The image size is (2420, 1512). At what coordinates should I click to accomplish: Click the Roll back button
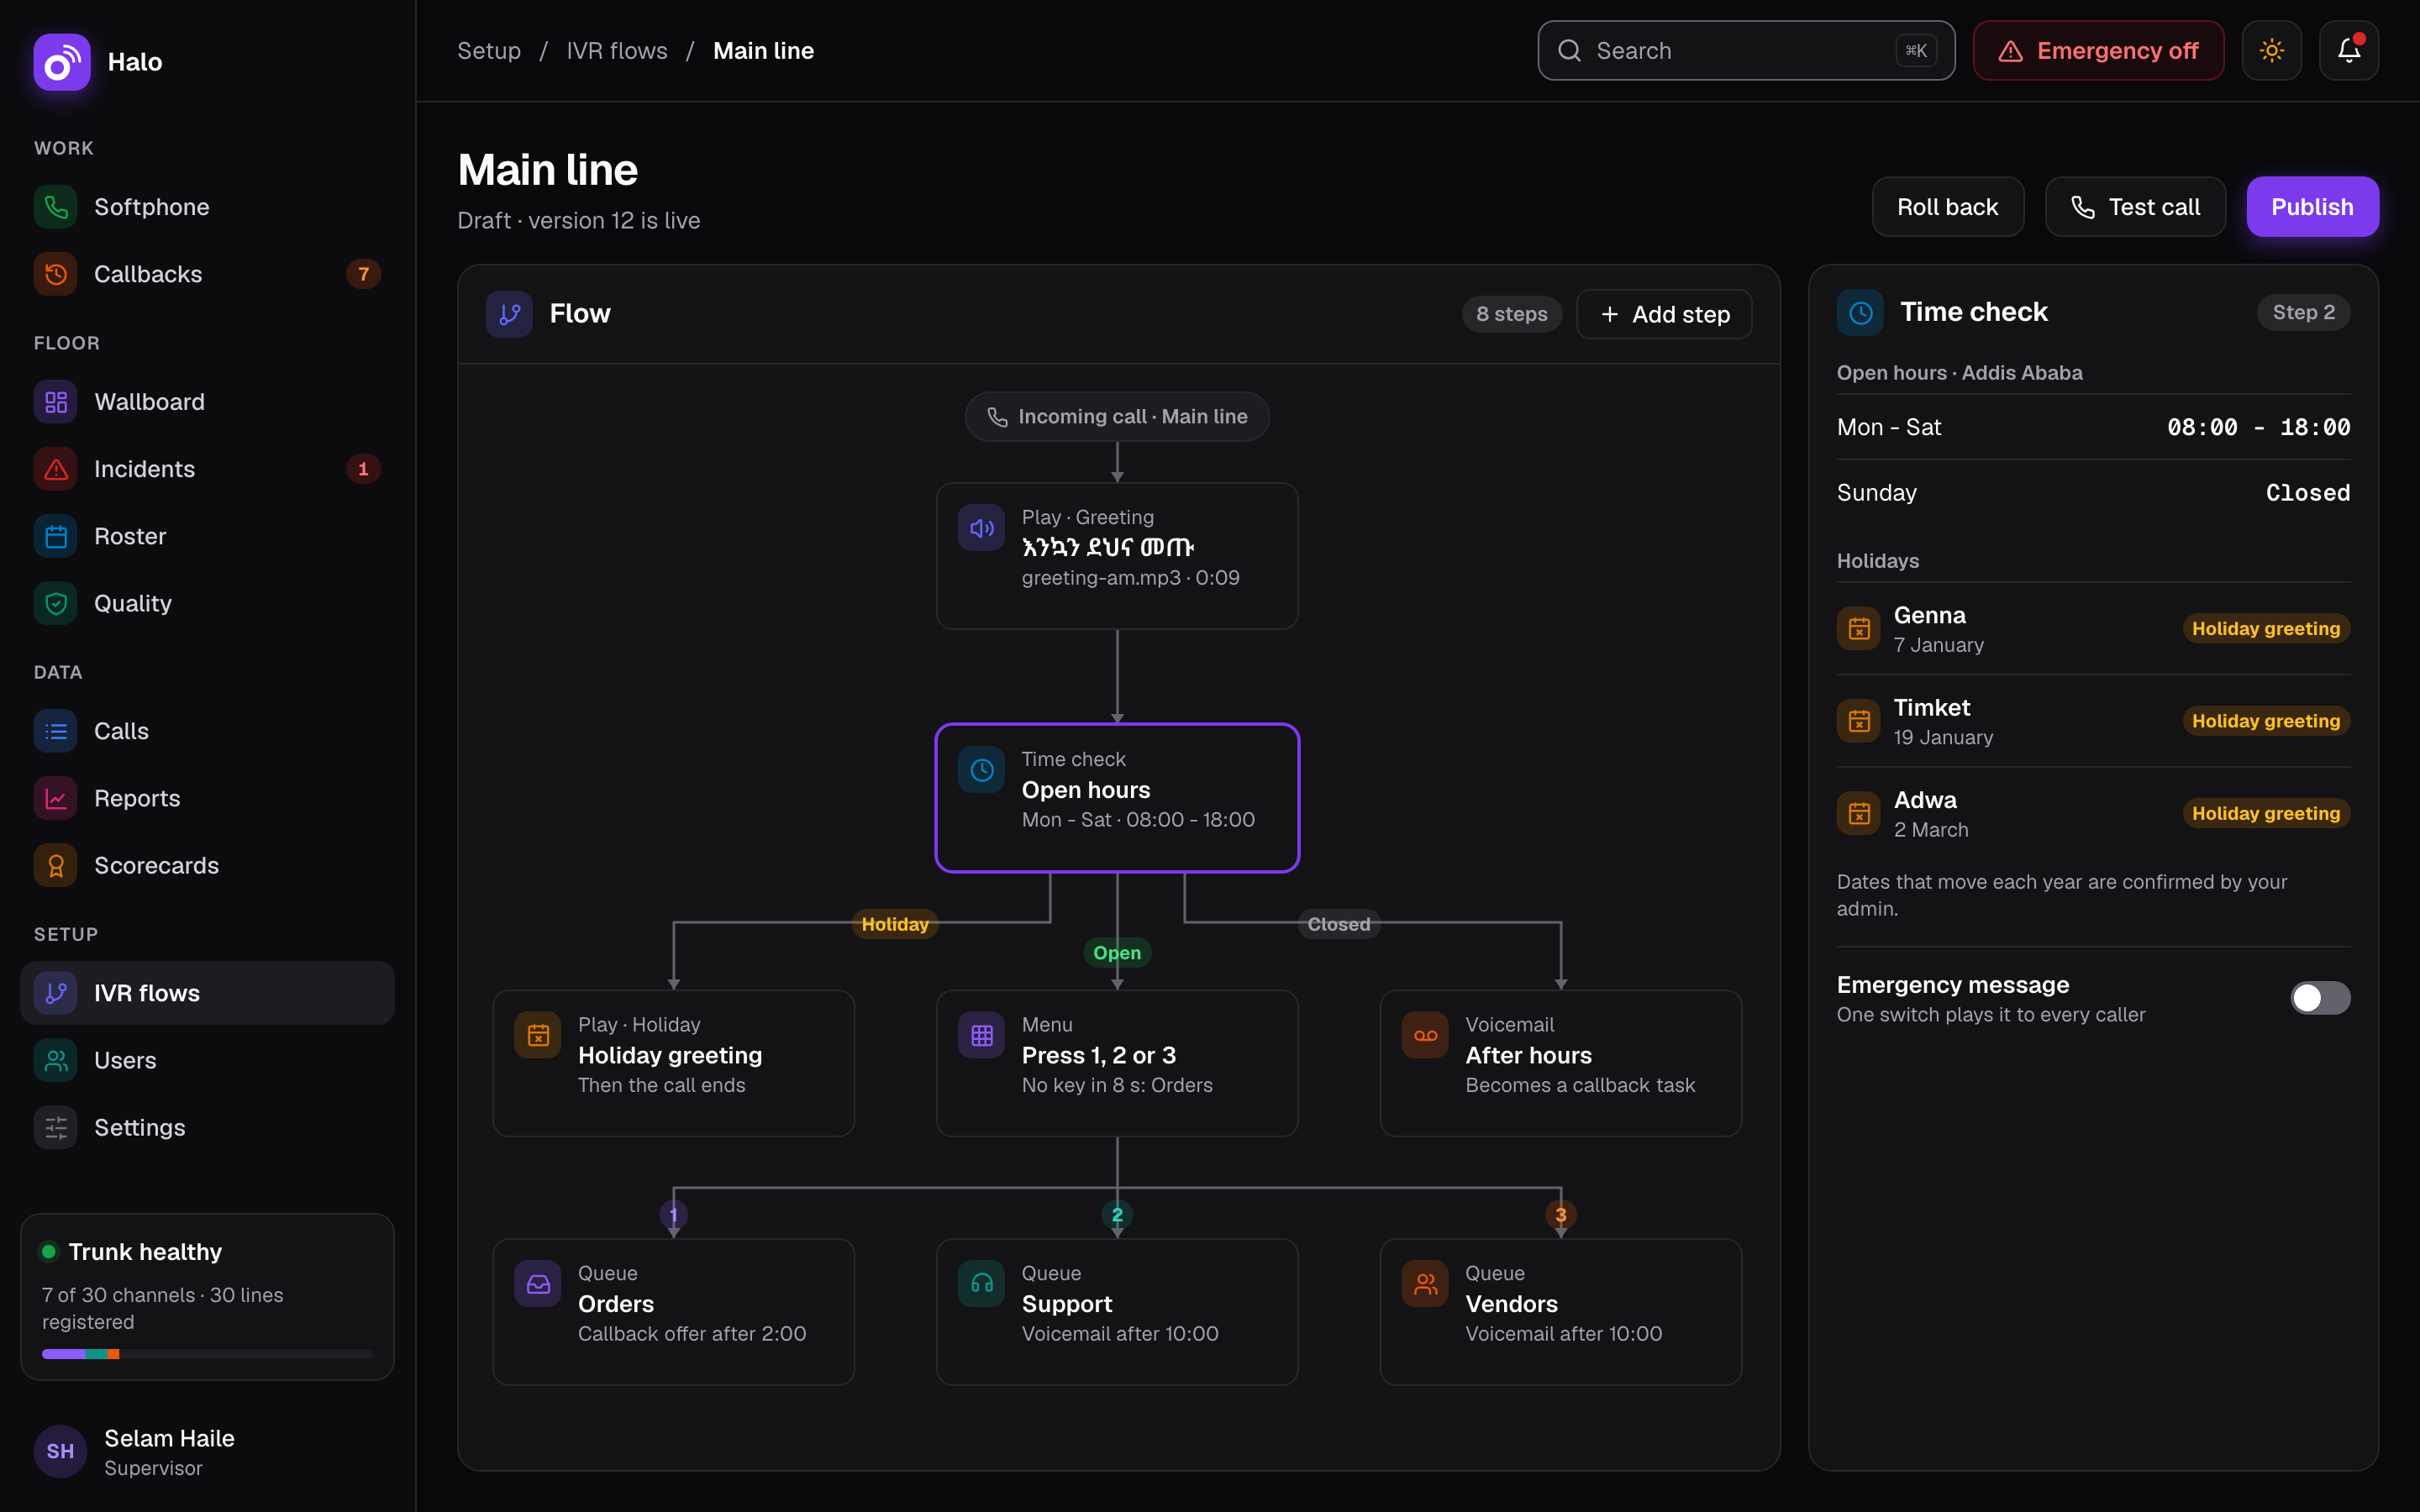[x=1947, y=207]
